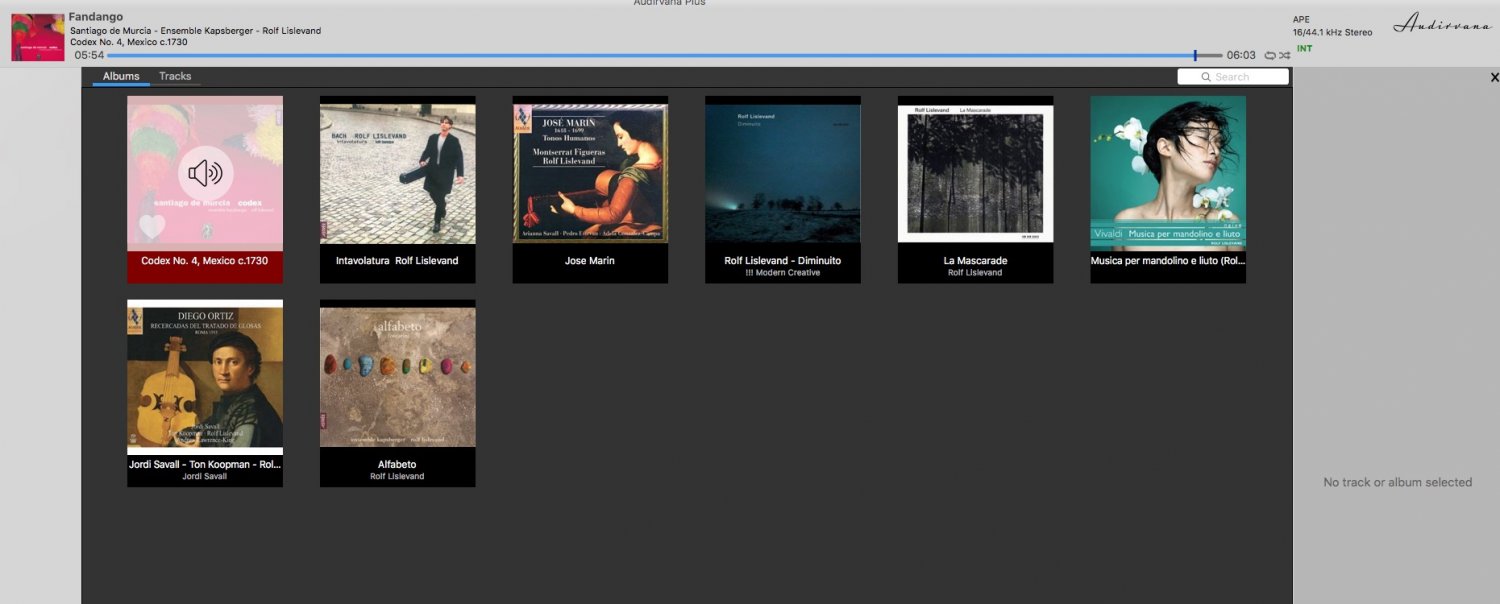Open the Intavolatura Rolf Lislevand album cover

point(398,173)
